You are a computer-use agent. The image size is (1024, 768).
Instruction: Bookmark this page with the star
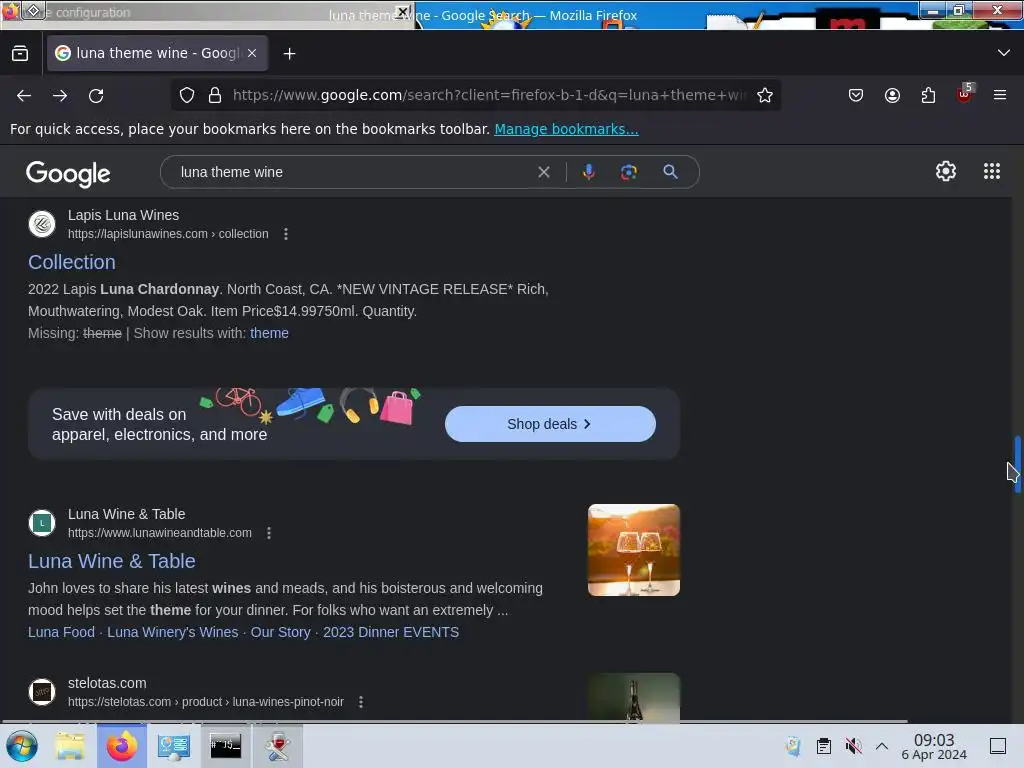pyautogui.click(x=765, y=95)
